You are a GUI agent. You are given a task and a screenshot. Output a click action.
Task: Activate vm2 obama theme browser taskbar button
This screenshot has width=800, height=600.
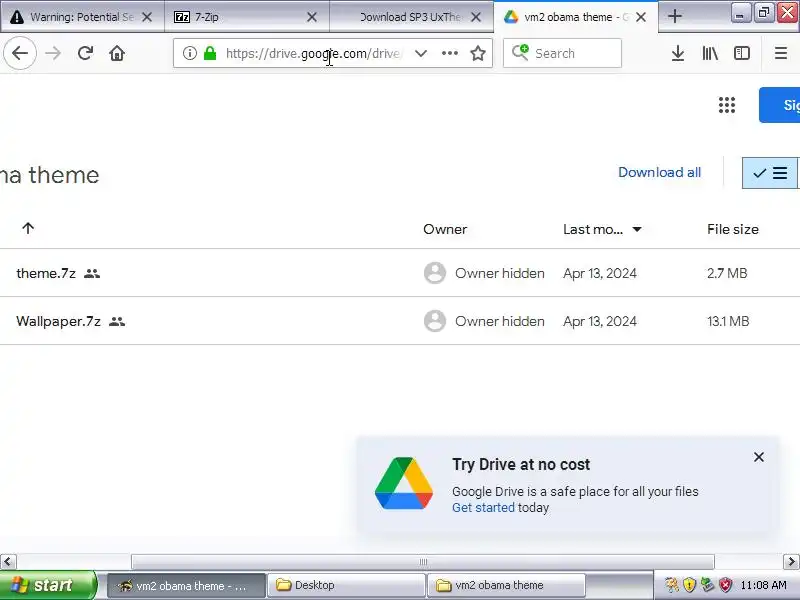186,586
